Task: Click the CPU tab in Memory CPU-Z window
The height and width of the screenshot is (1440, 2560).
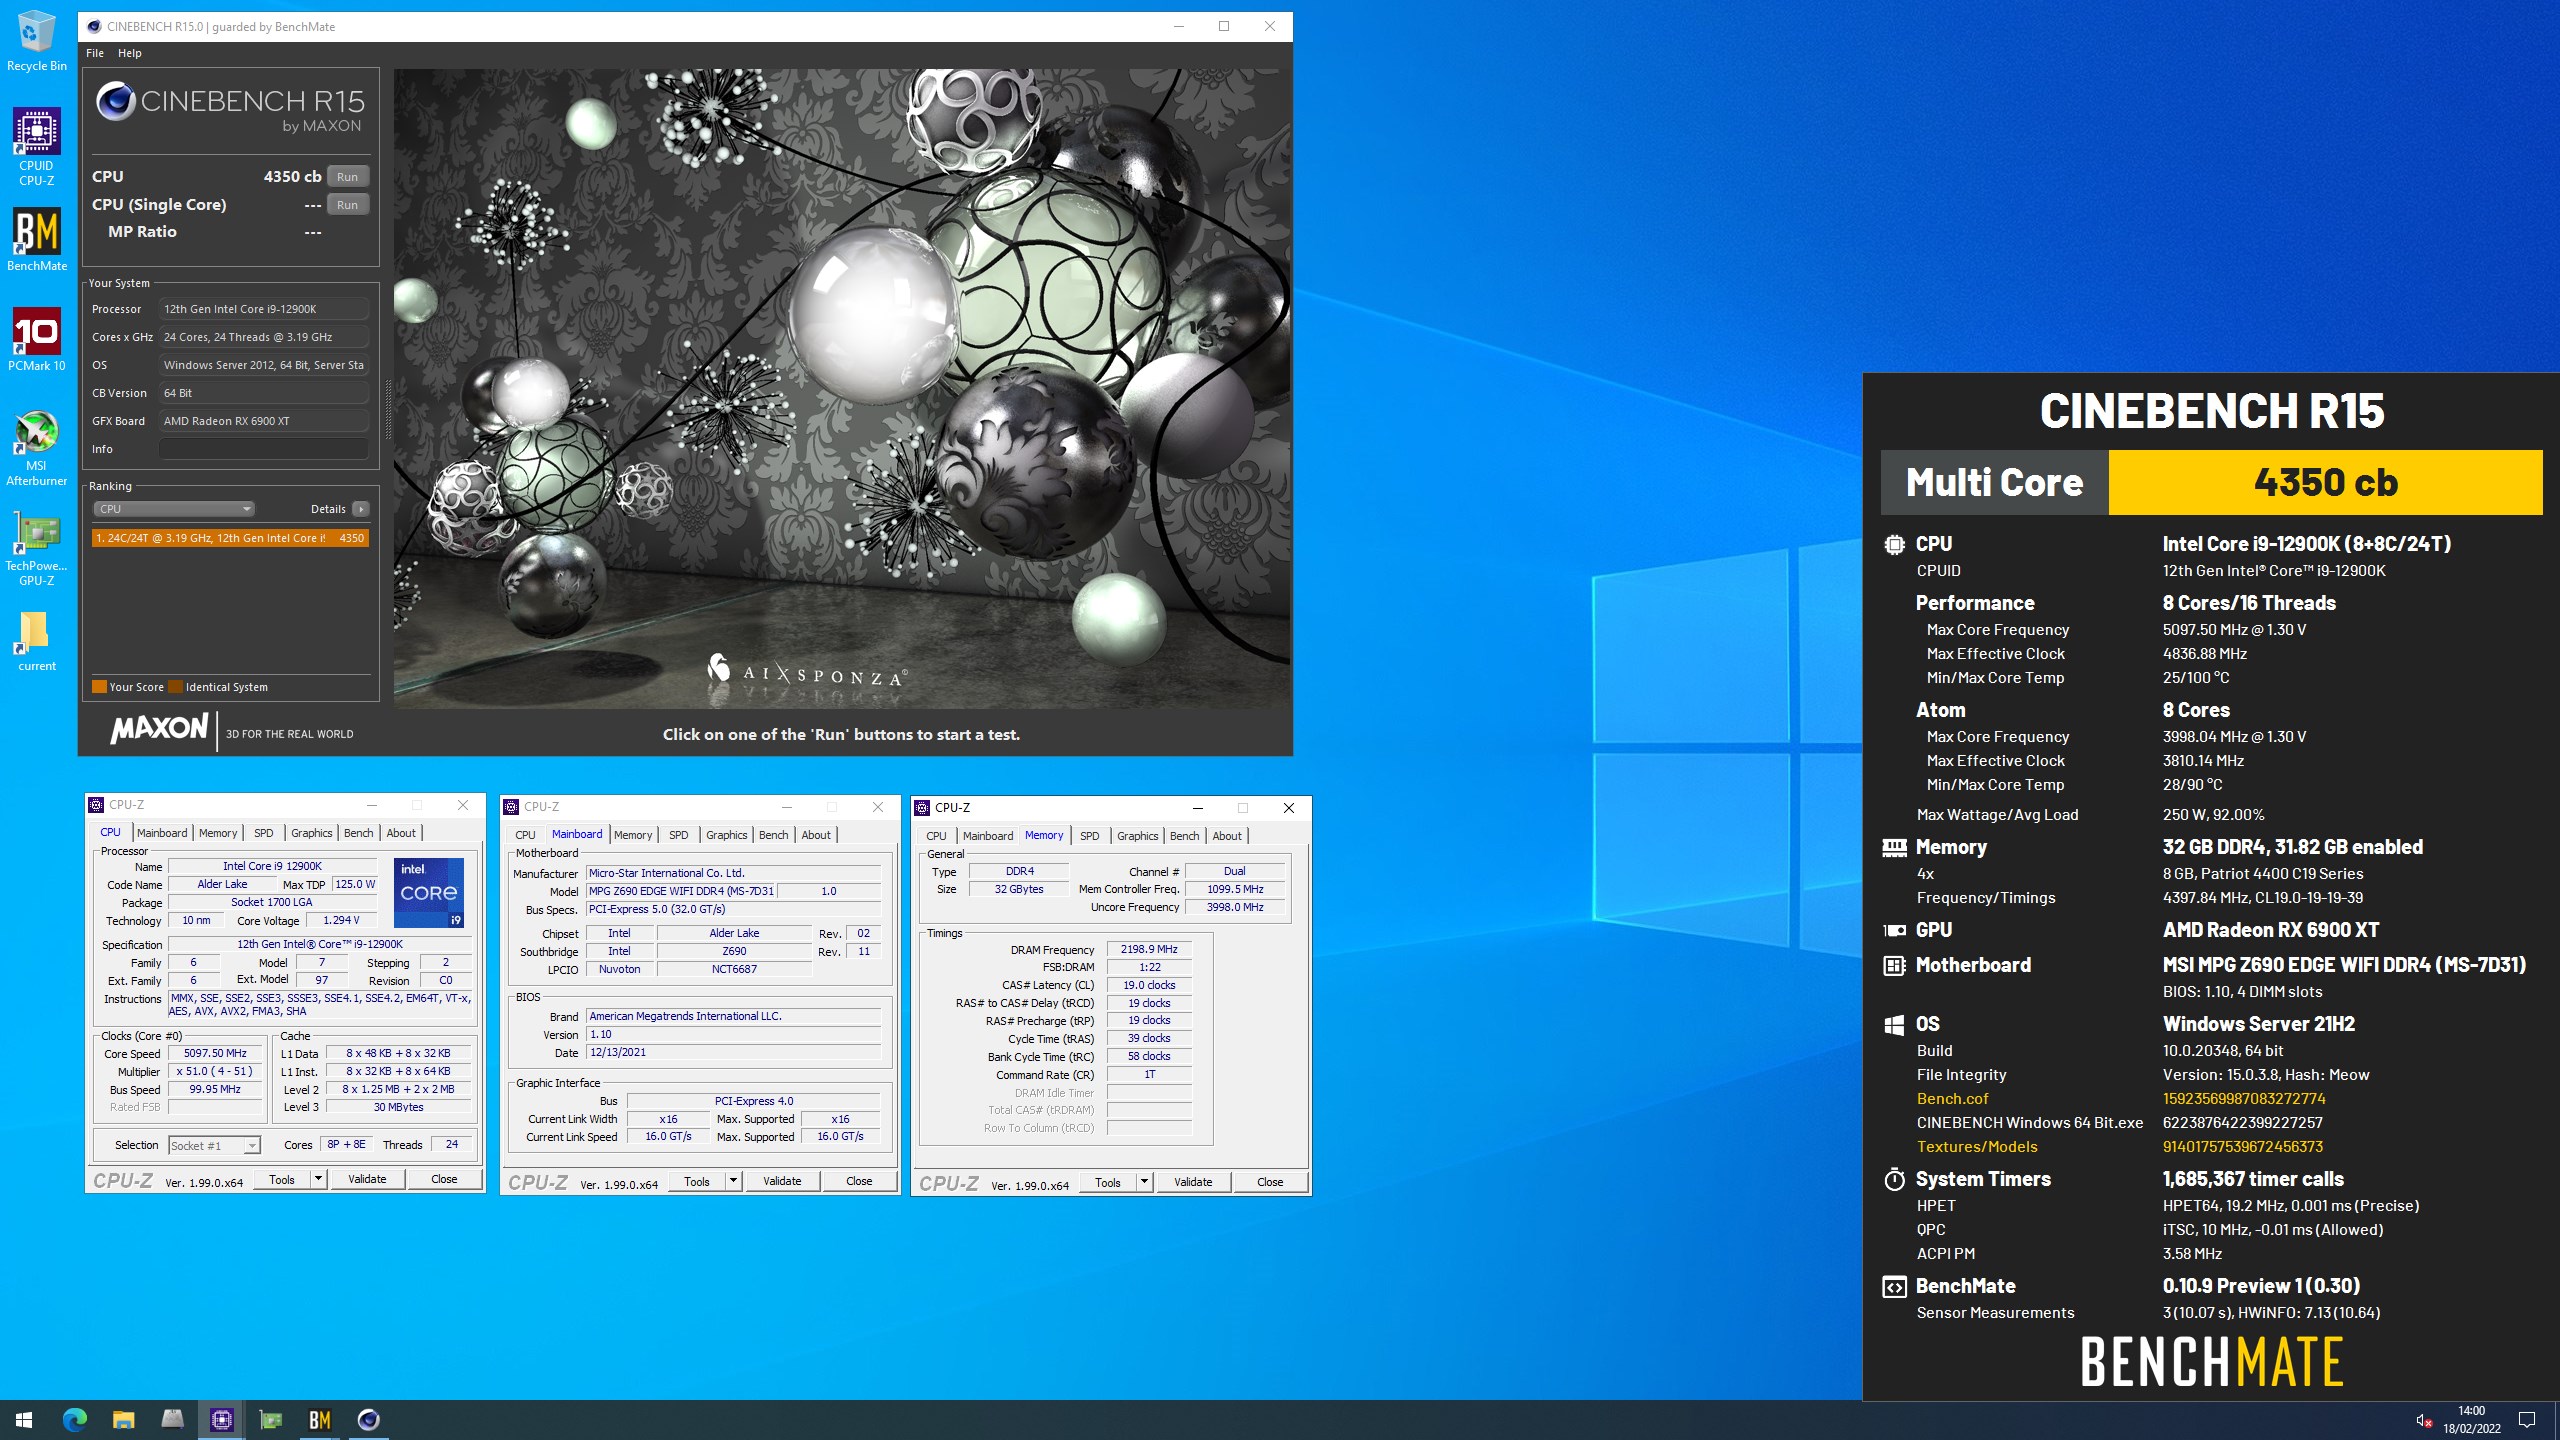Action: click(x=936, y=836)
